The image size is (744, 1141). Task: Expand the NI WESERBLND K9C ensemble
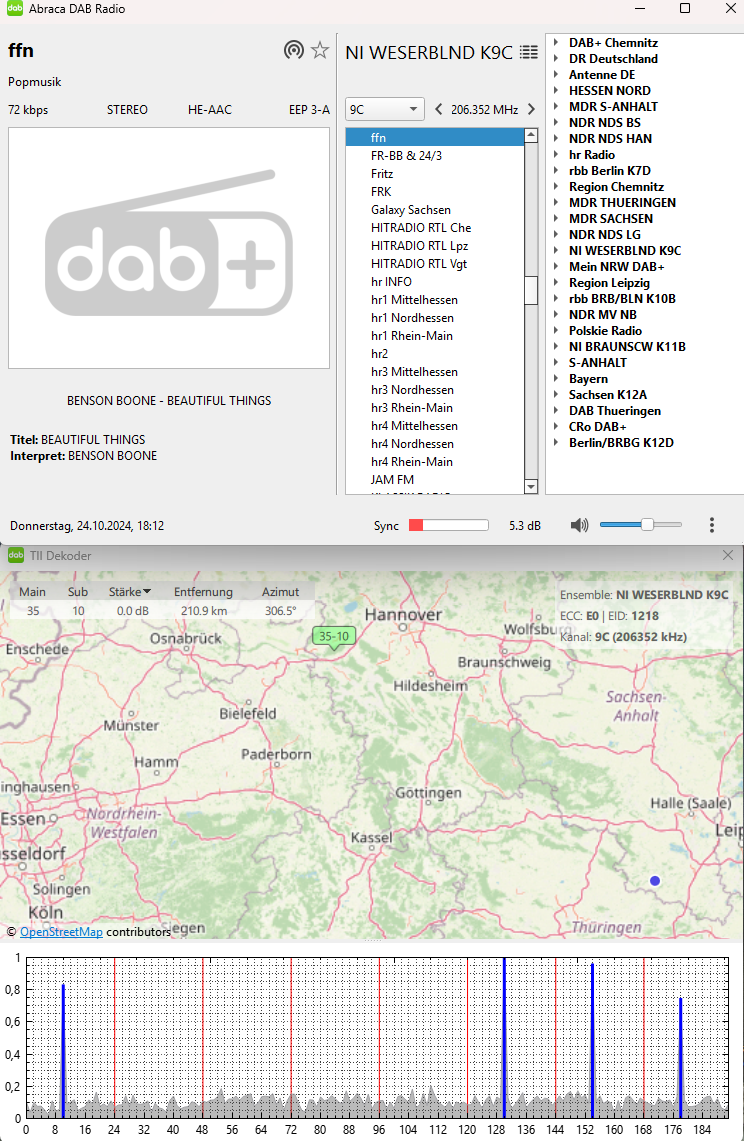[x=555, y=251]
